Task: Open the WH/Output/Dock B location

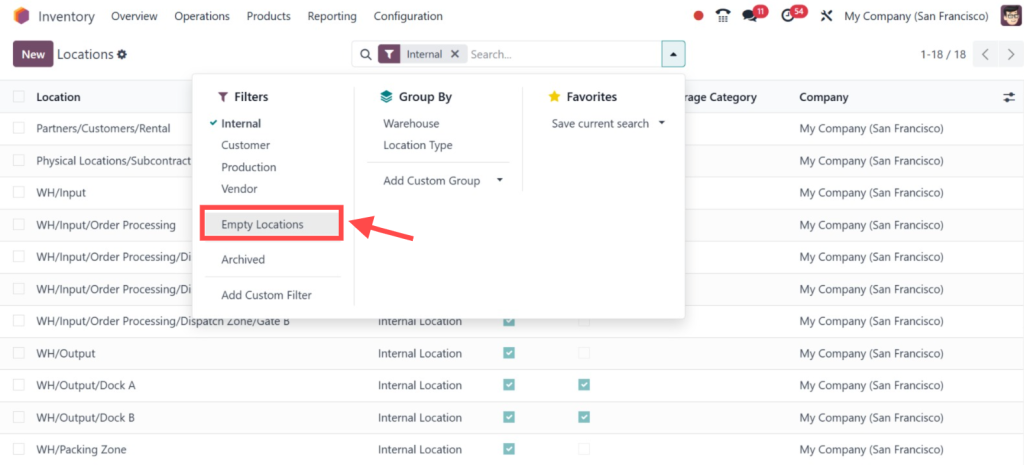Action: click(x=86, y=417)
